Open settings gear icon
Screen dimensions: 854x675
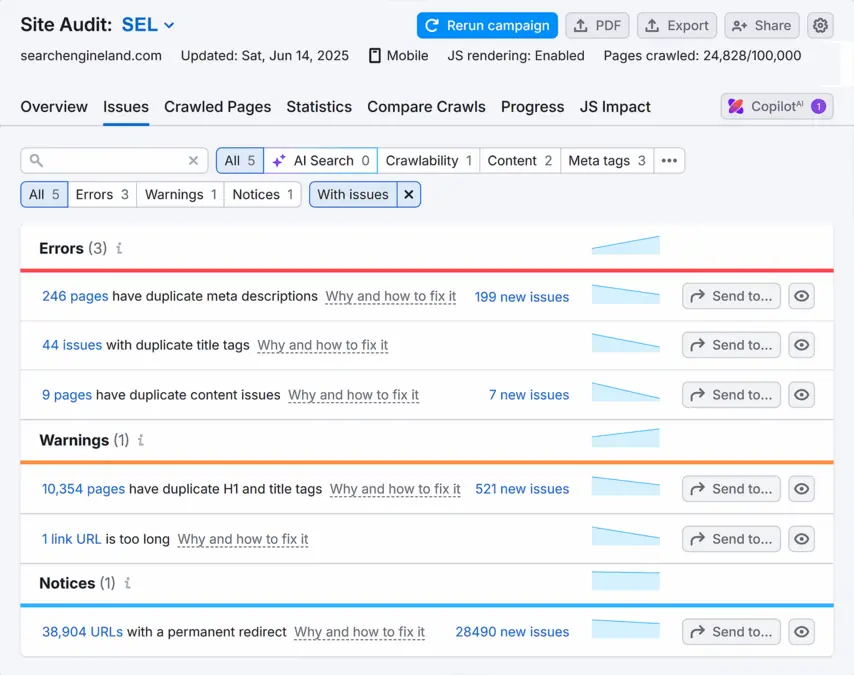(x=820, y=26)
